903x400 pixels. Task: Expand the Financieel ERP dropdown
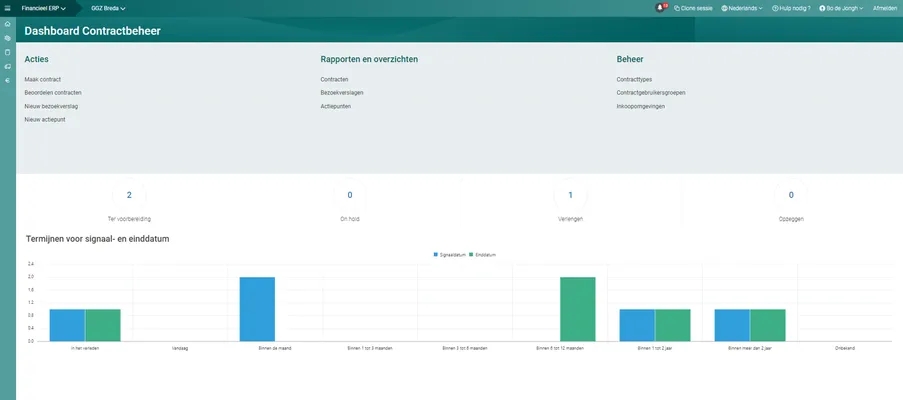(43, 8)
